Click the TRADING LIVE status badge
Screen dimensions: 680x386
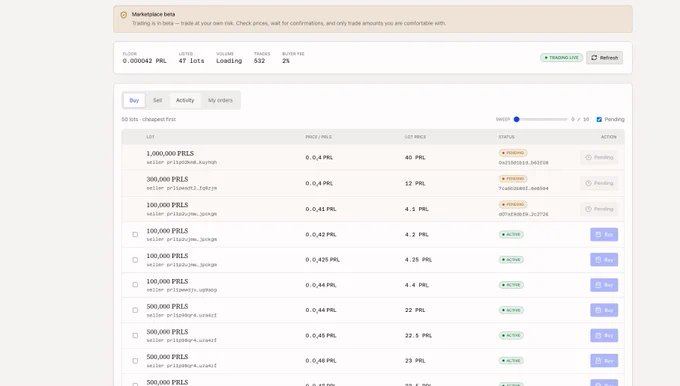coord(562,58)
